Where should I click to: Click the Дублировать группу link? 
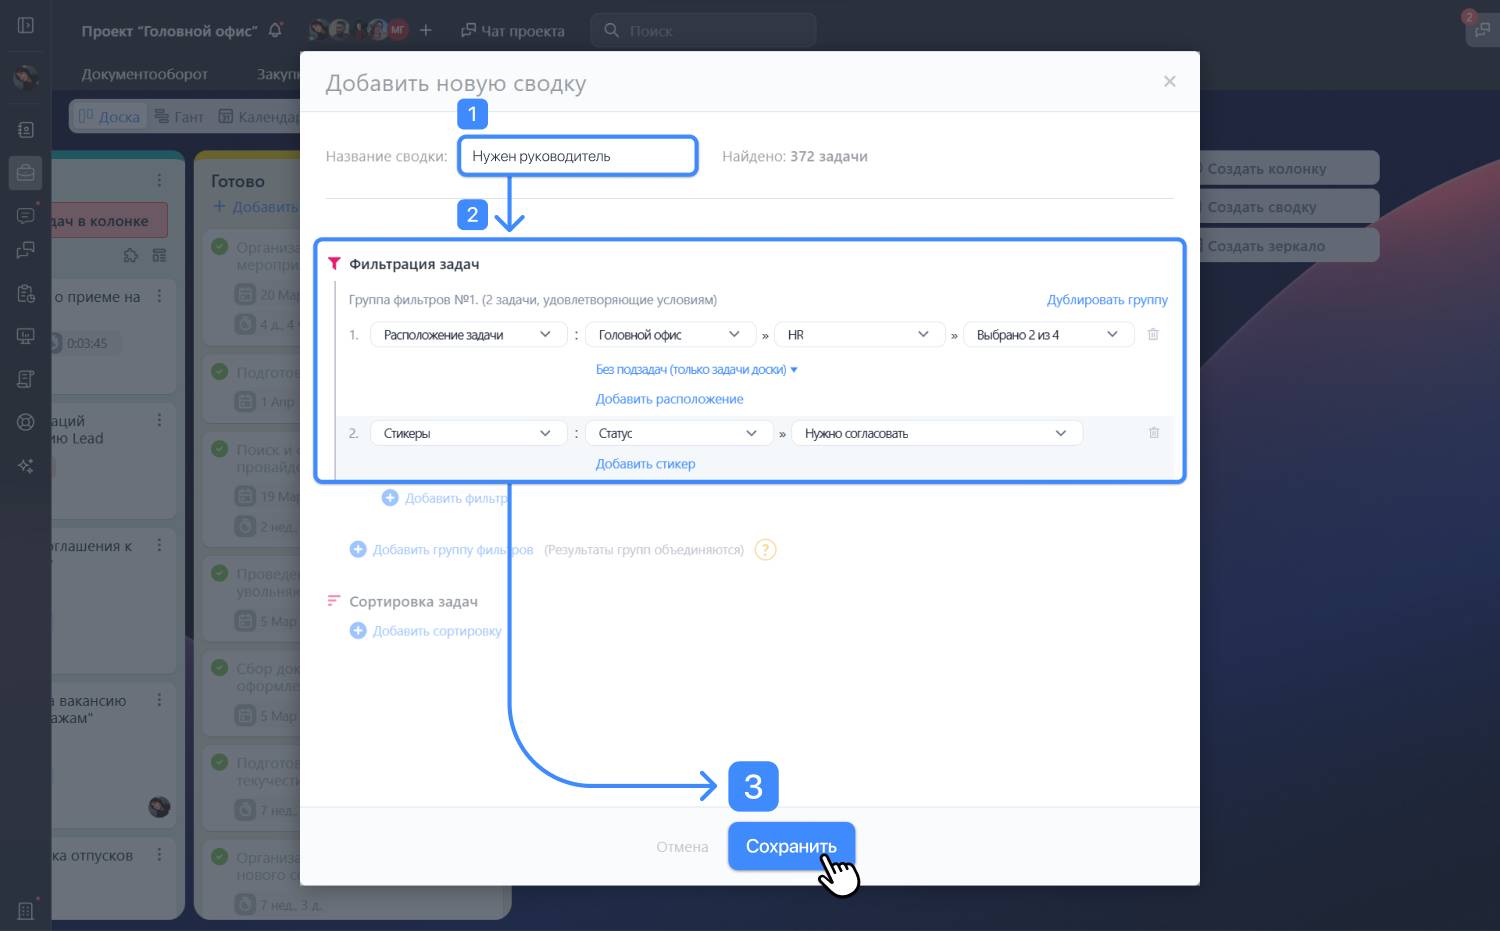1107,300
